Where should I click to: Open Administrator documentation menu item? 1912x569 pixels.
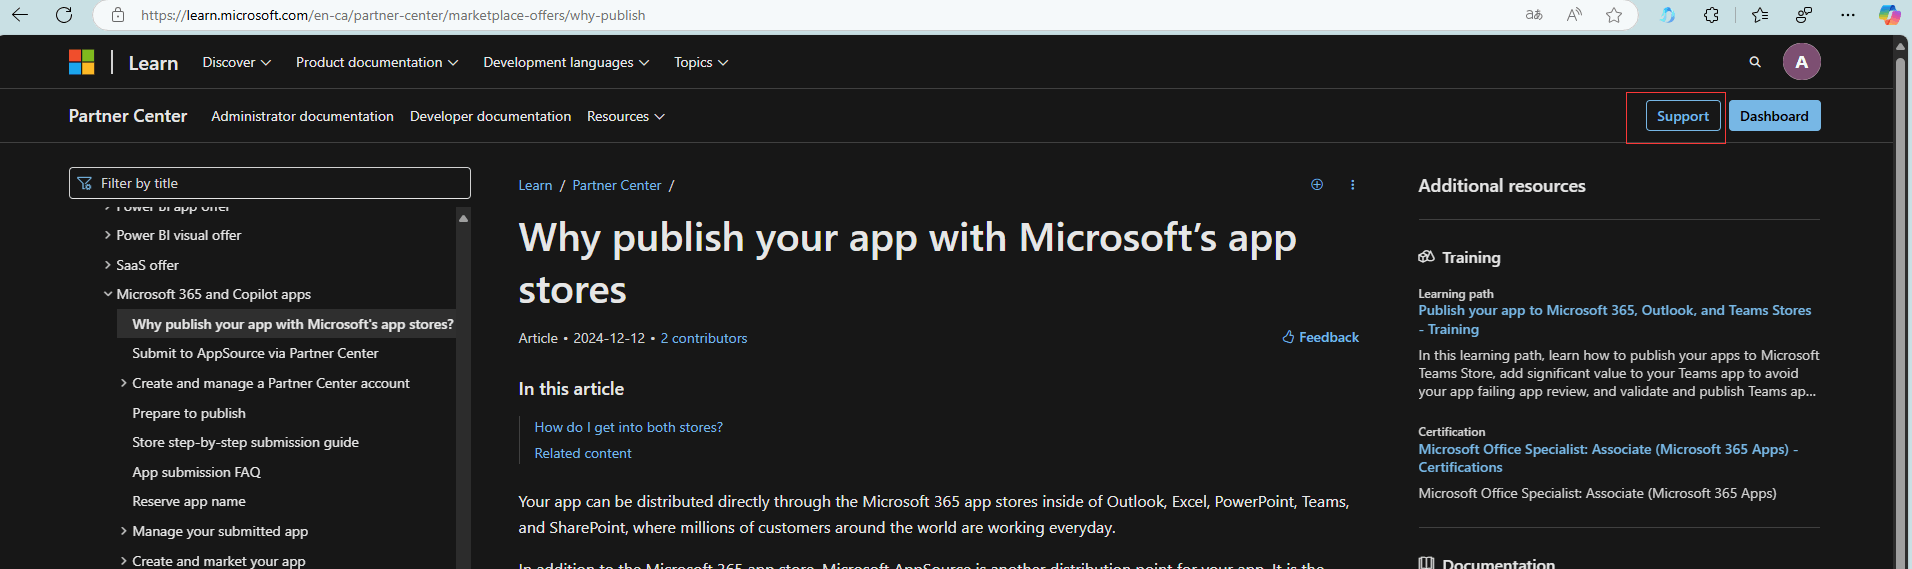302,116
